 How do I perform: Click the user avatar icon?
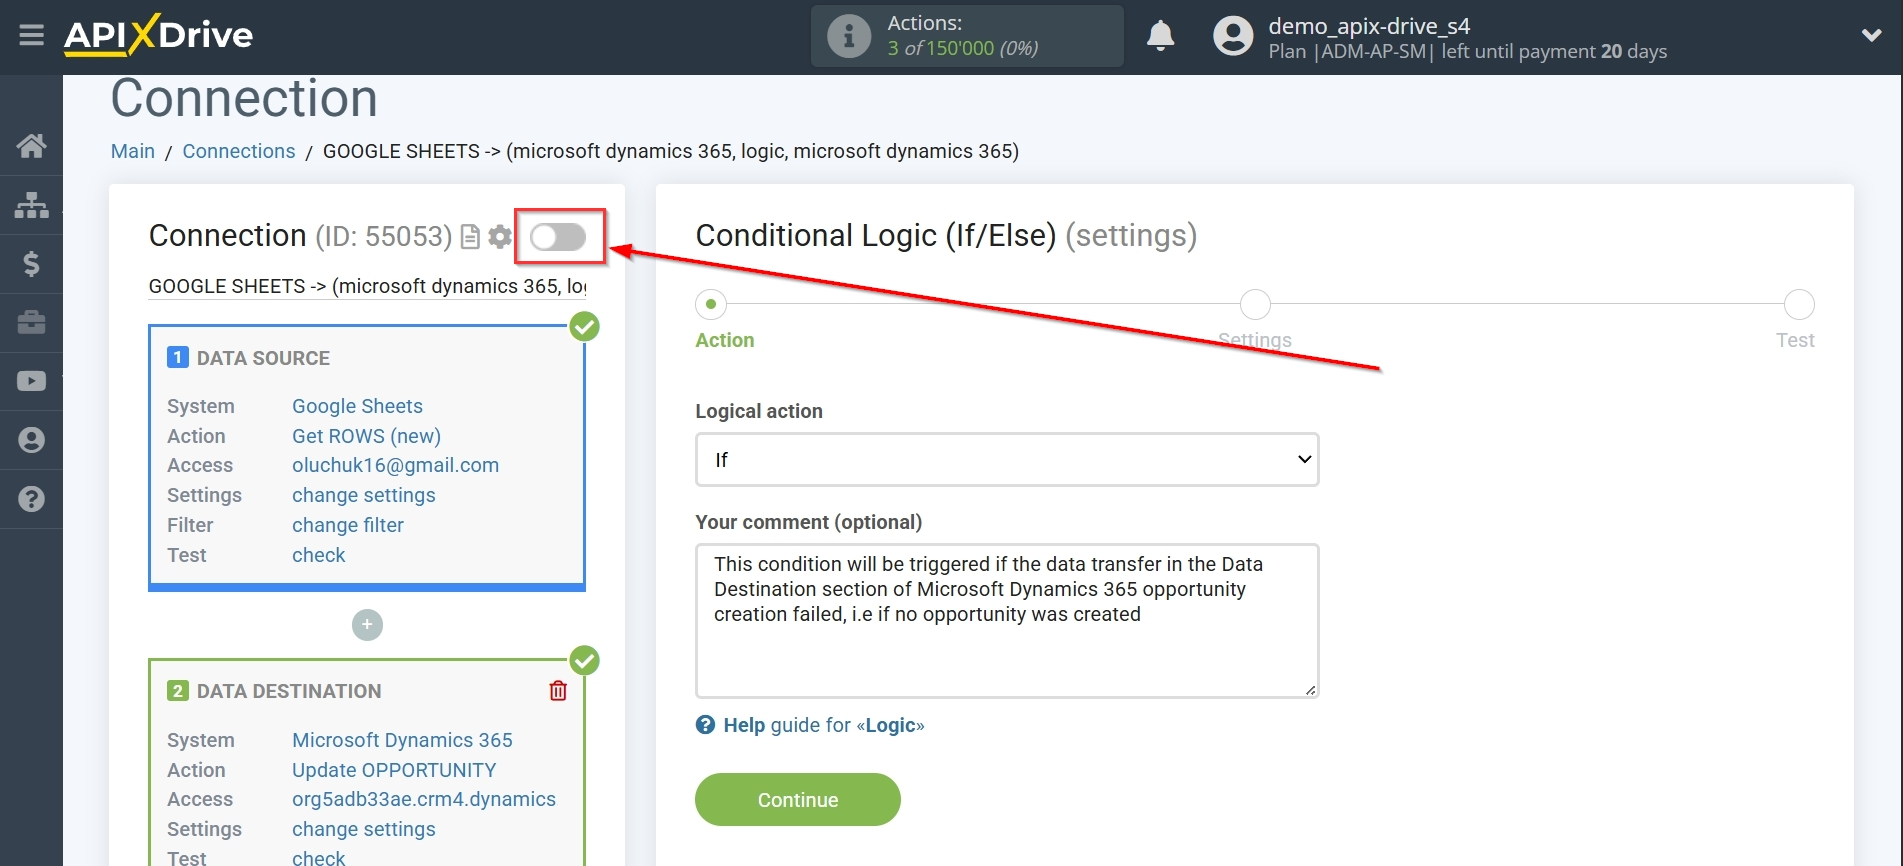pos(1233,36)
